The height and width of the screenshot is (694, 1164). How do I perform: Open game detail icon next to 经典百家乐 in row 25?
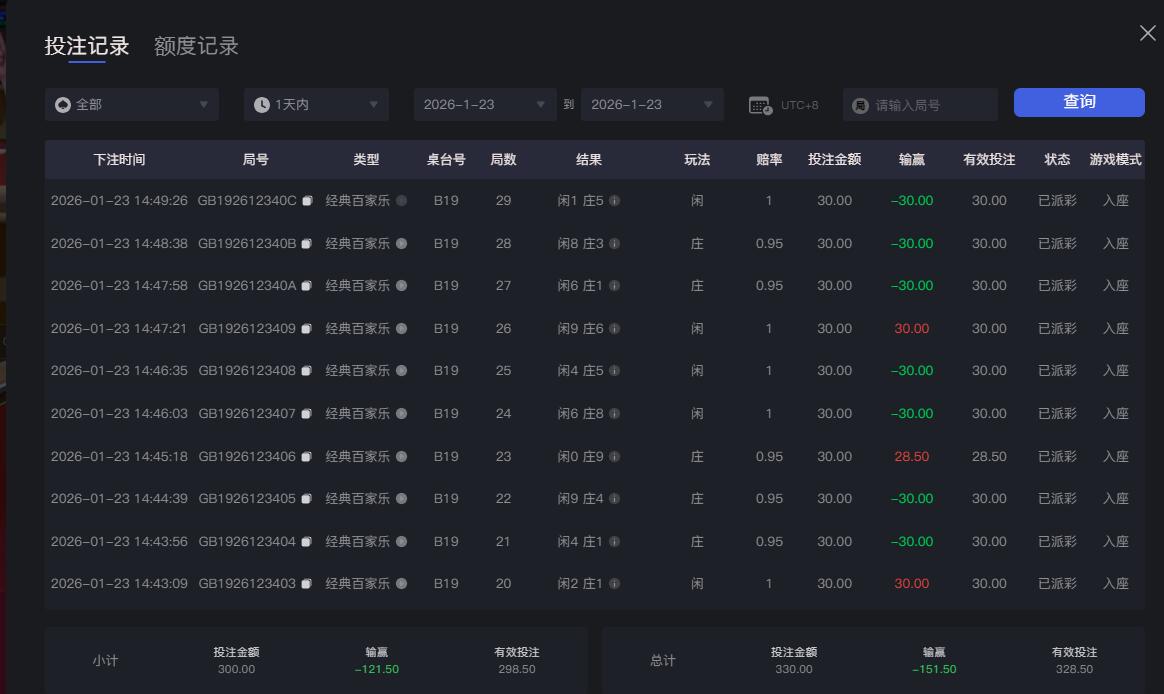coord(401,371)
